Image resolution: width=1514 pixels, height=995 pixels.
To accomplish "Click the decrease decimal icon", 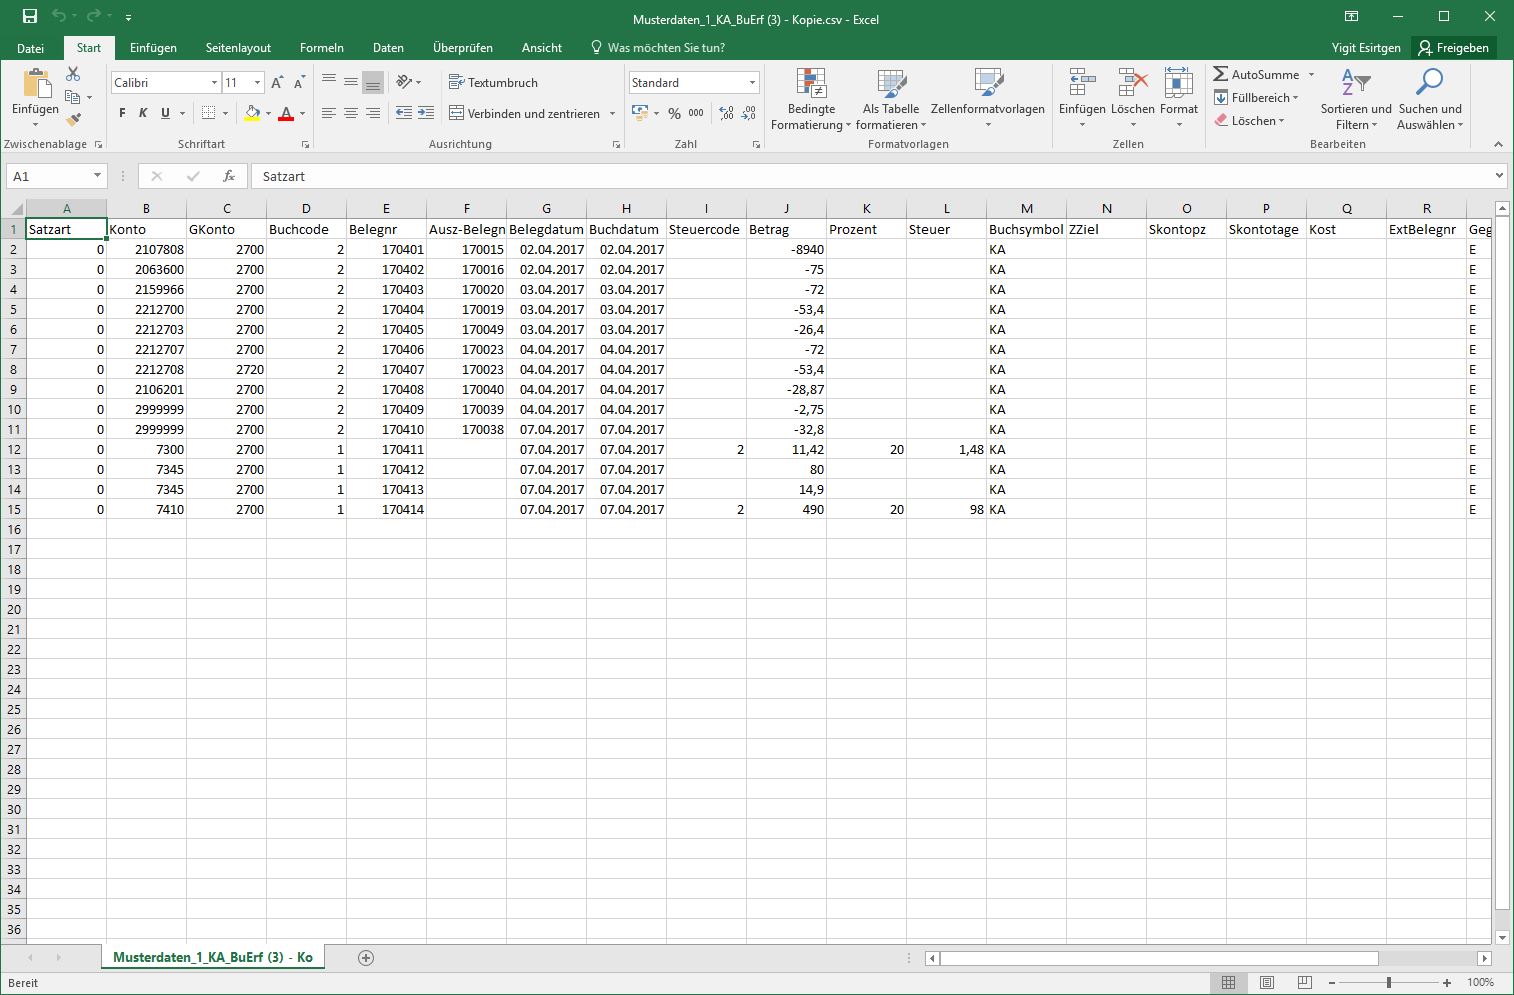I will pyautogui.click(x=748, y=113).
